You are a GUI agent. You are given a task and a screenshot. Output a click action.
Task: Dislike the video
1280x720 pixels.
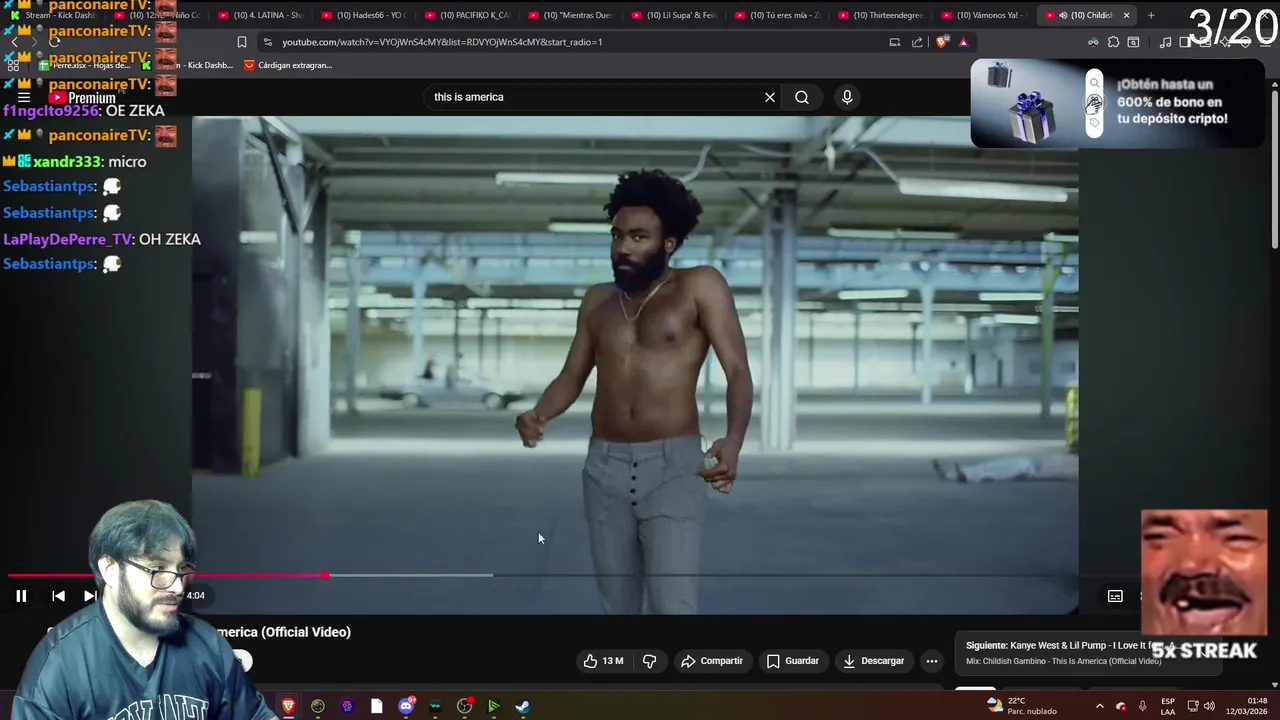coord(650,661)
